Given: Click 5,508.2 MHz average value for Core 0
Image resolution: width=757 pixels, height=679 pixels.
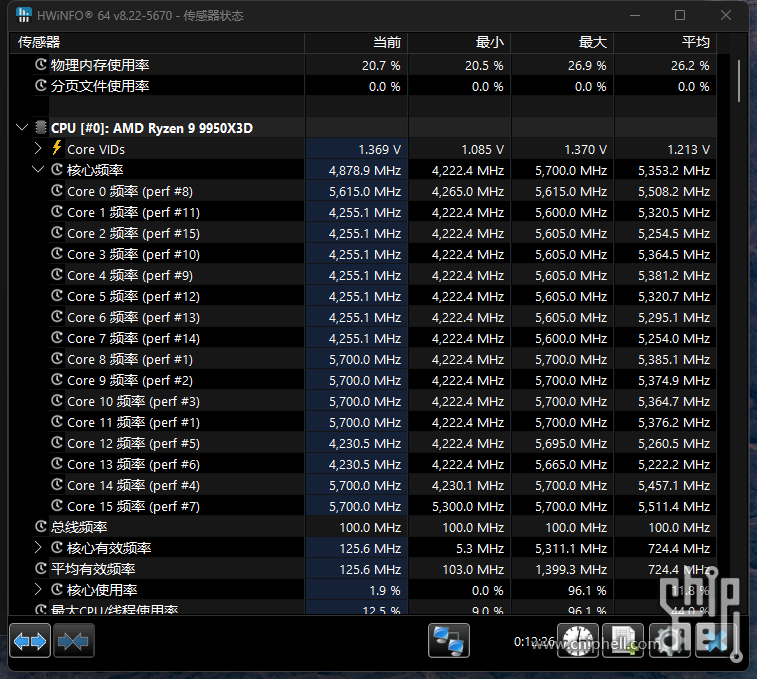Looking at the screenshot, I should [673, 192].
